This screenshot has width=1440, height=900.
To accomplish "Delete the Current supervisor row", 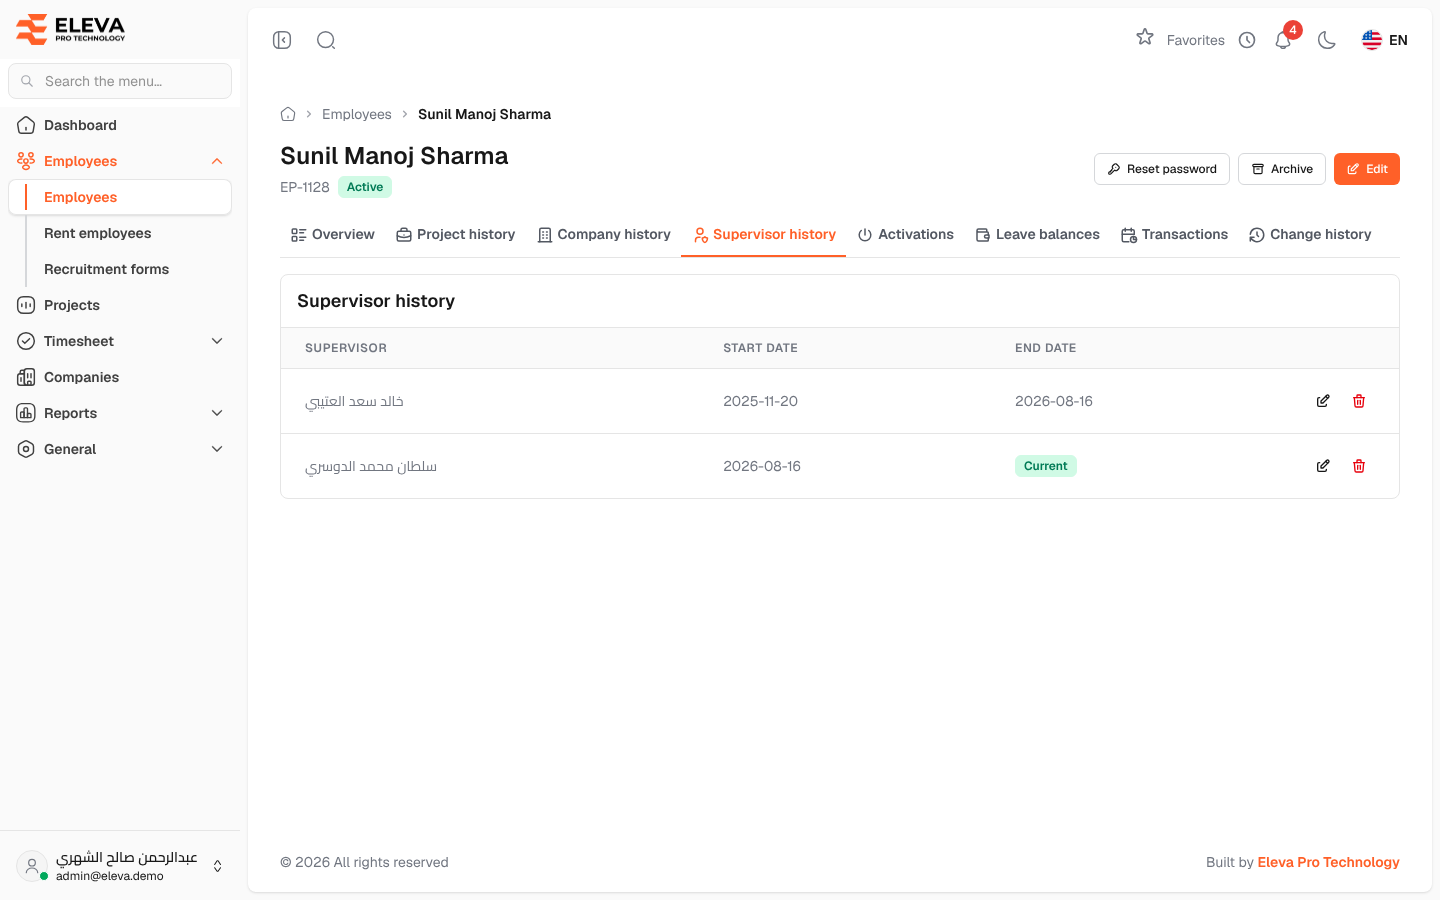I will (1359, 466).
